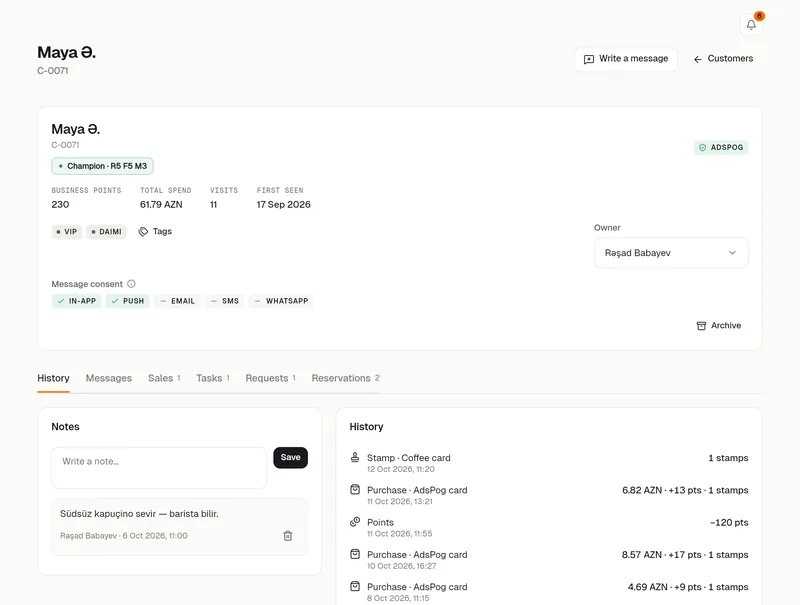Delete the Südsüz kapuçino note via trash icon

pos(288,536)
